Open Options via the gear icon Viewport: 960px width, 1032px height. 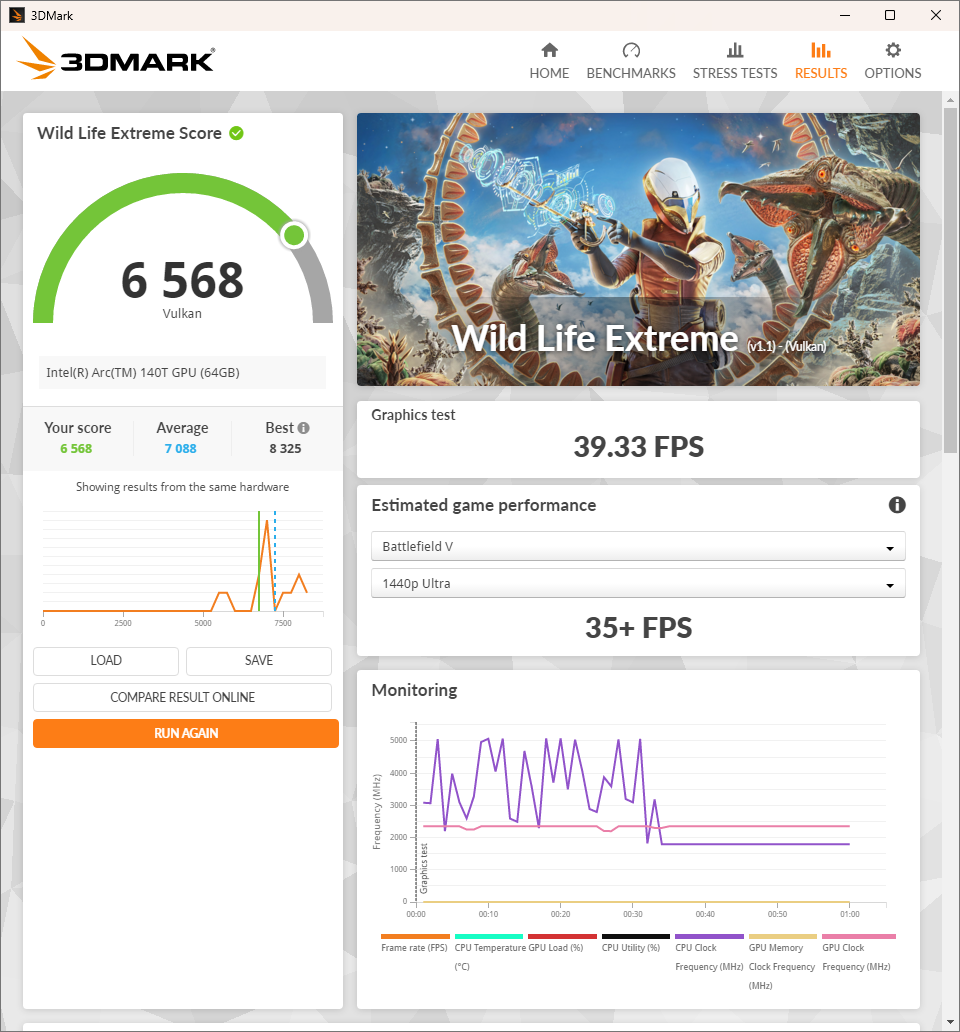pos(893,50)
